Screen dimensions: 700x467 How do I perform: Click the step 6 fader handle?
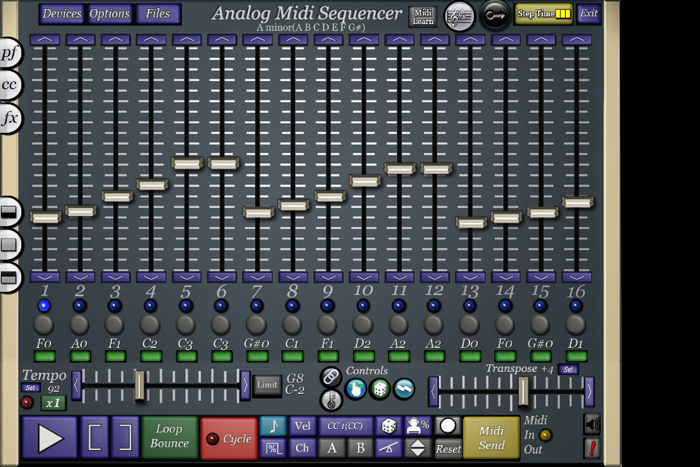223,163
